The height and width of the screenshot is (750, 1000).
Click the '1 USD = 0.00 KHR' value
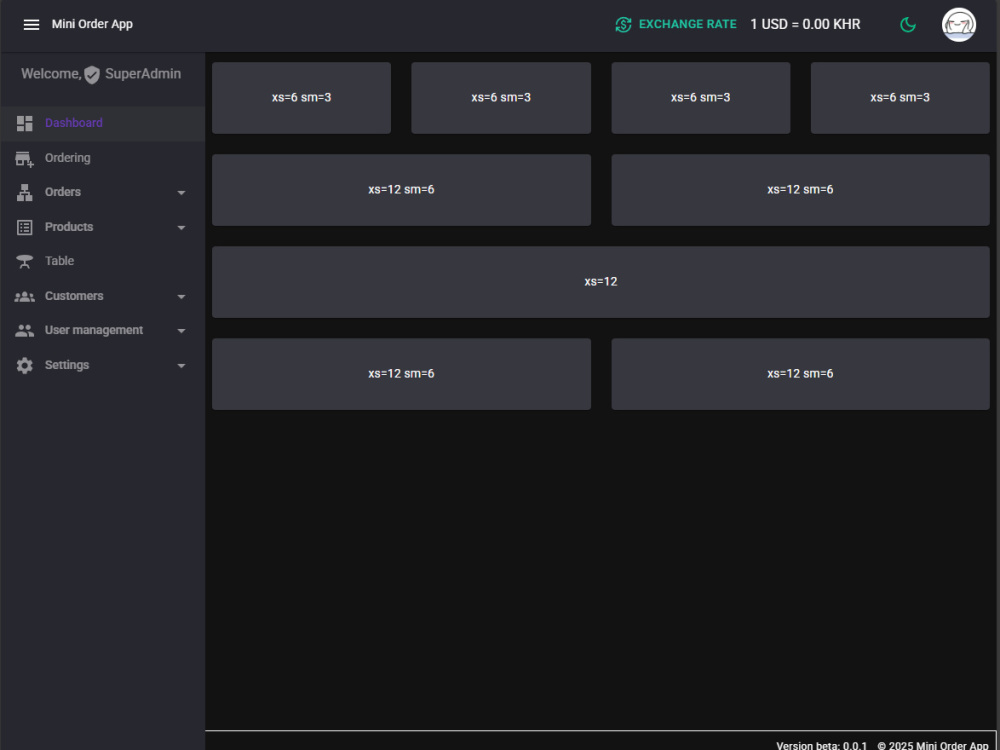[x=805, y=24]
